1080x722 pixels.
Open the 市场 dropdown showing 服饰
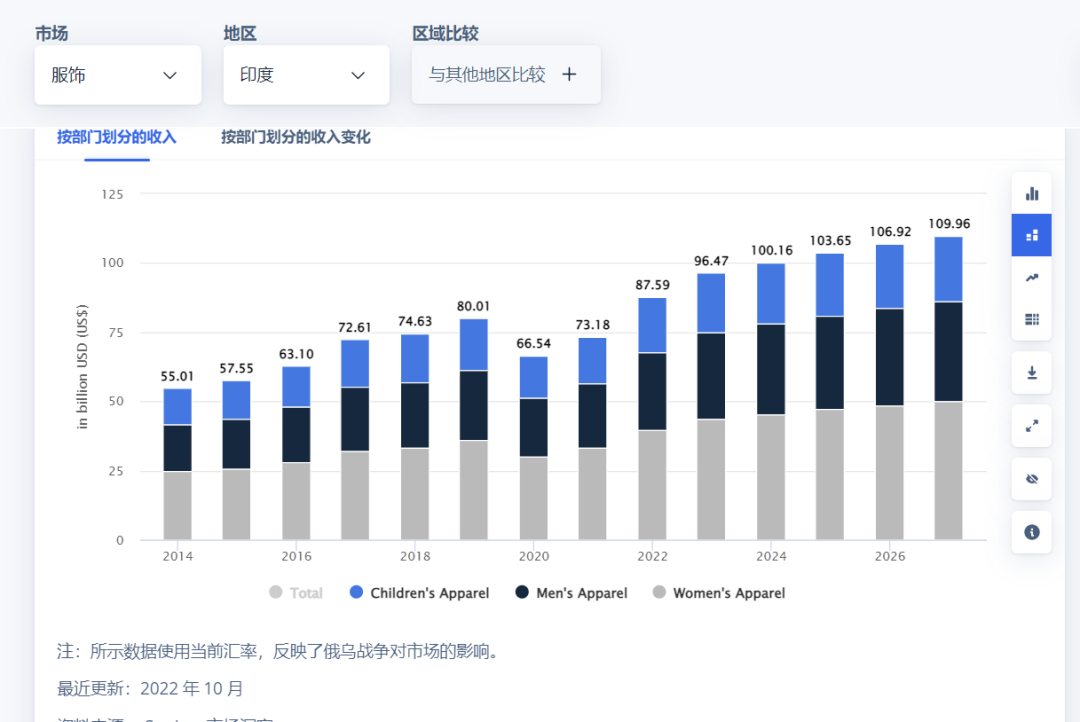(x=117, y=75)
